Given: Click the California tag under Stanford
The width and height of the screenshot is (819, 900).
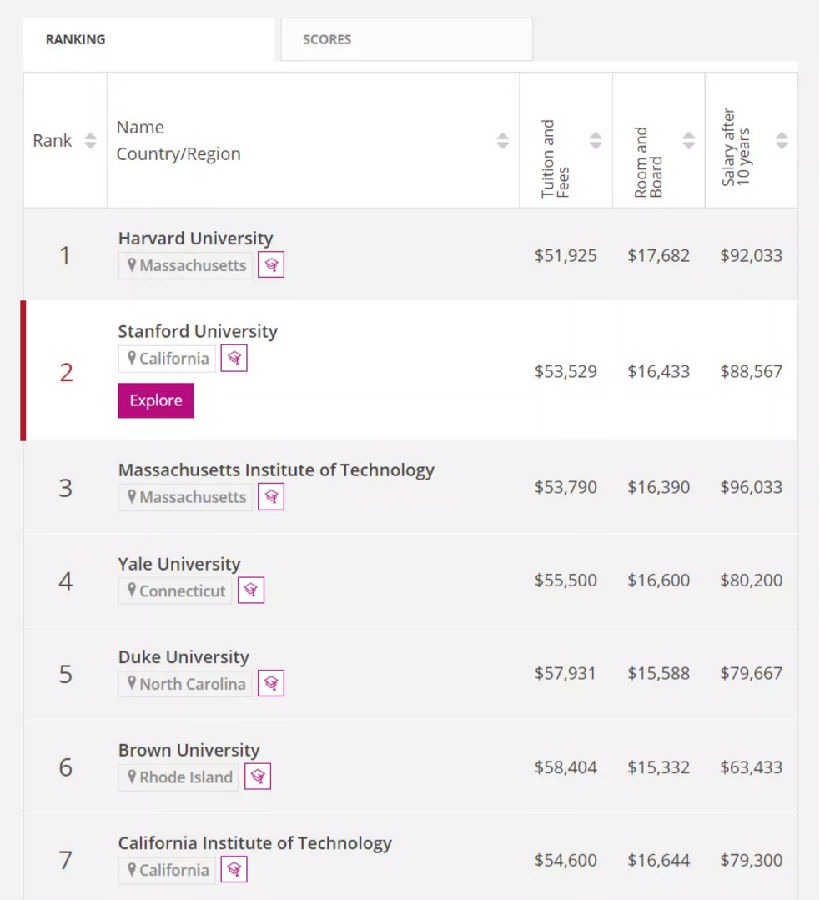Looking at the screenshot, I should click(x=167, y=358).
